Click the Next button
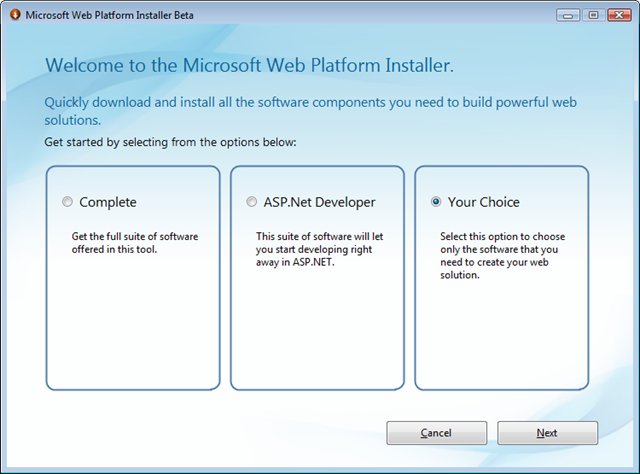 pos(547,433)
